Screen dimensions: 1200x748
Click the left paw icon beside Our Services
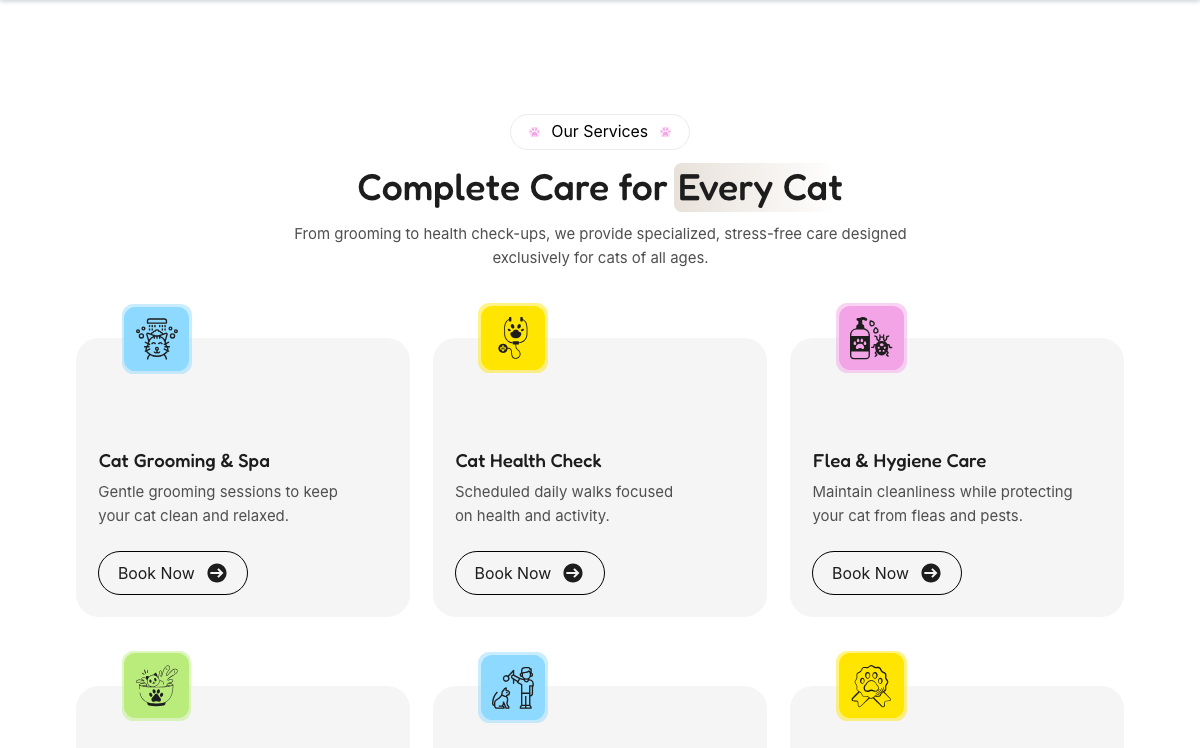(x=535, y=132)
